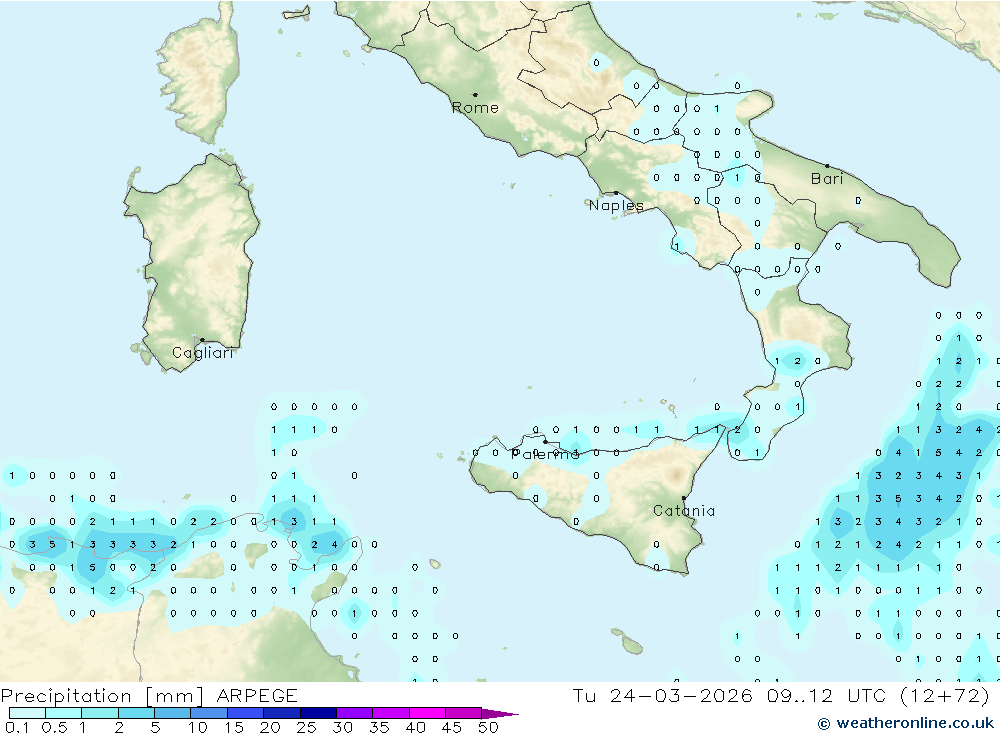This screenshot has height=733, width=1000.
Task: Click the '(12+72)' forecast run text
Action: [945, 695]
